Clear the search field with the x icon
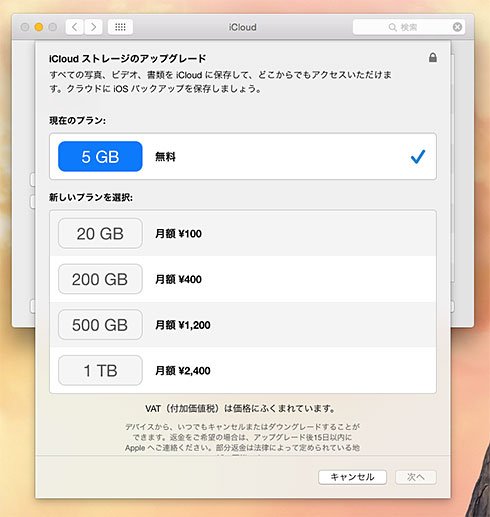 click(457, 27)
